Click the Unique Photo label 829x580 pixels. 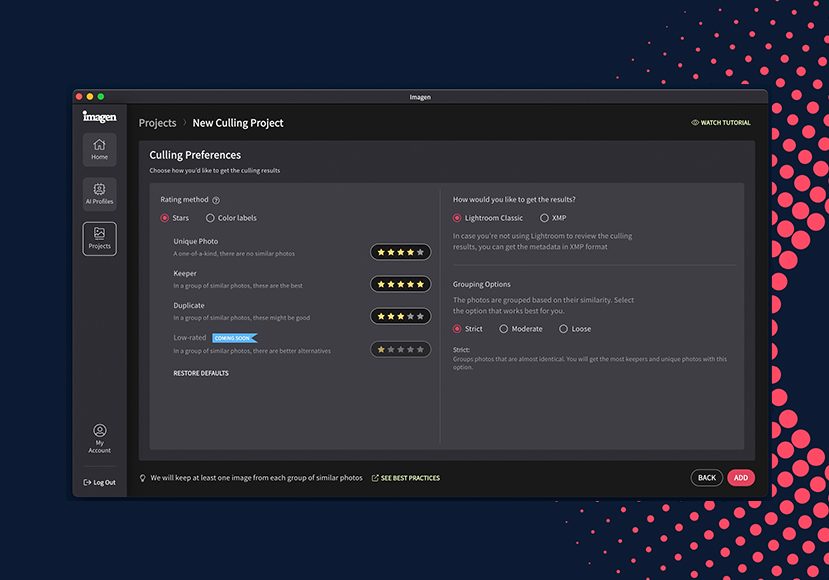(196, 241)
